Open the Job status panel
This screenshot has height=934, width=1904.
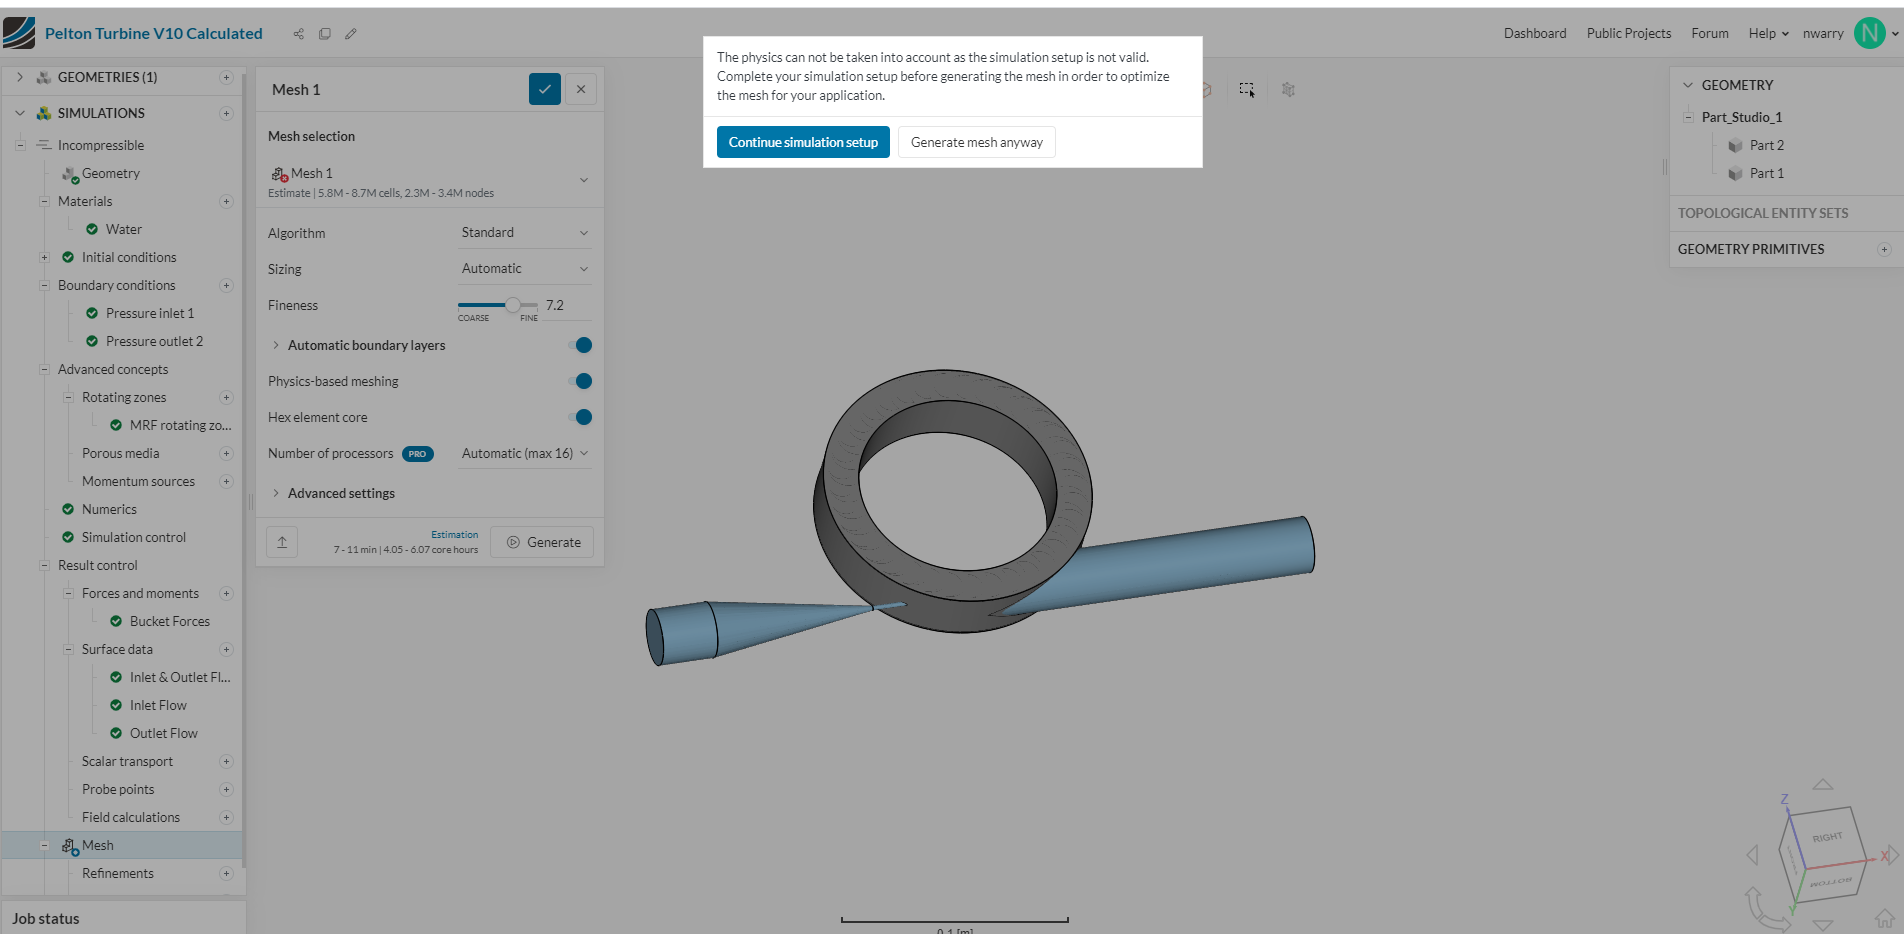[124, 918]
